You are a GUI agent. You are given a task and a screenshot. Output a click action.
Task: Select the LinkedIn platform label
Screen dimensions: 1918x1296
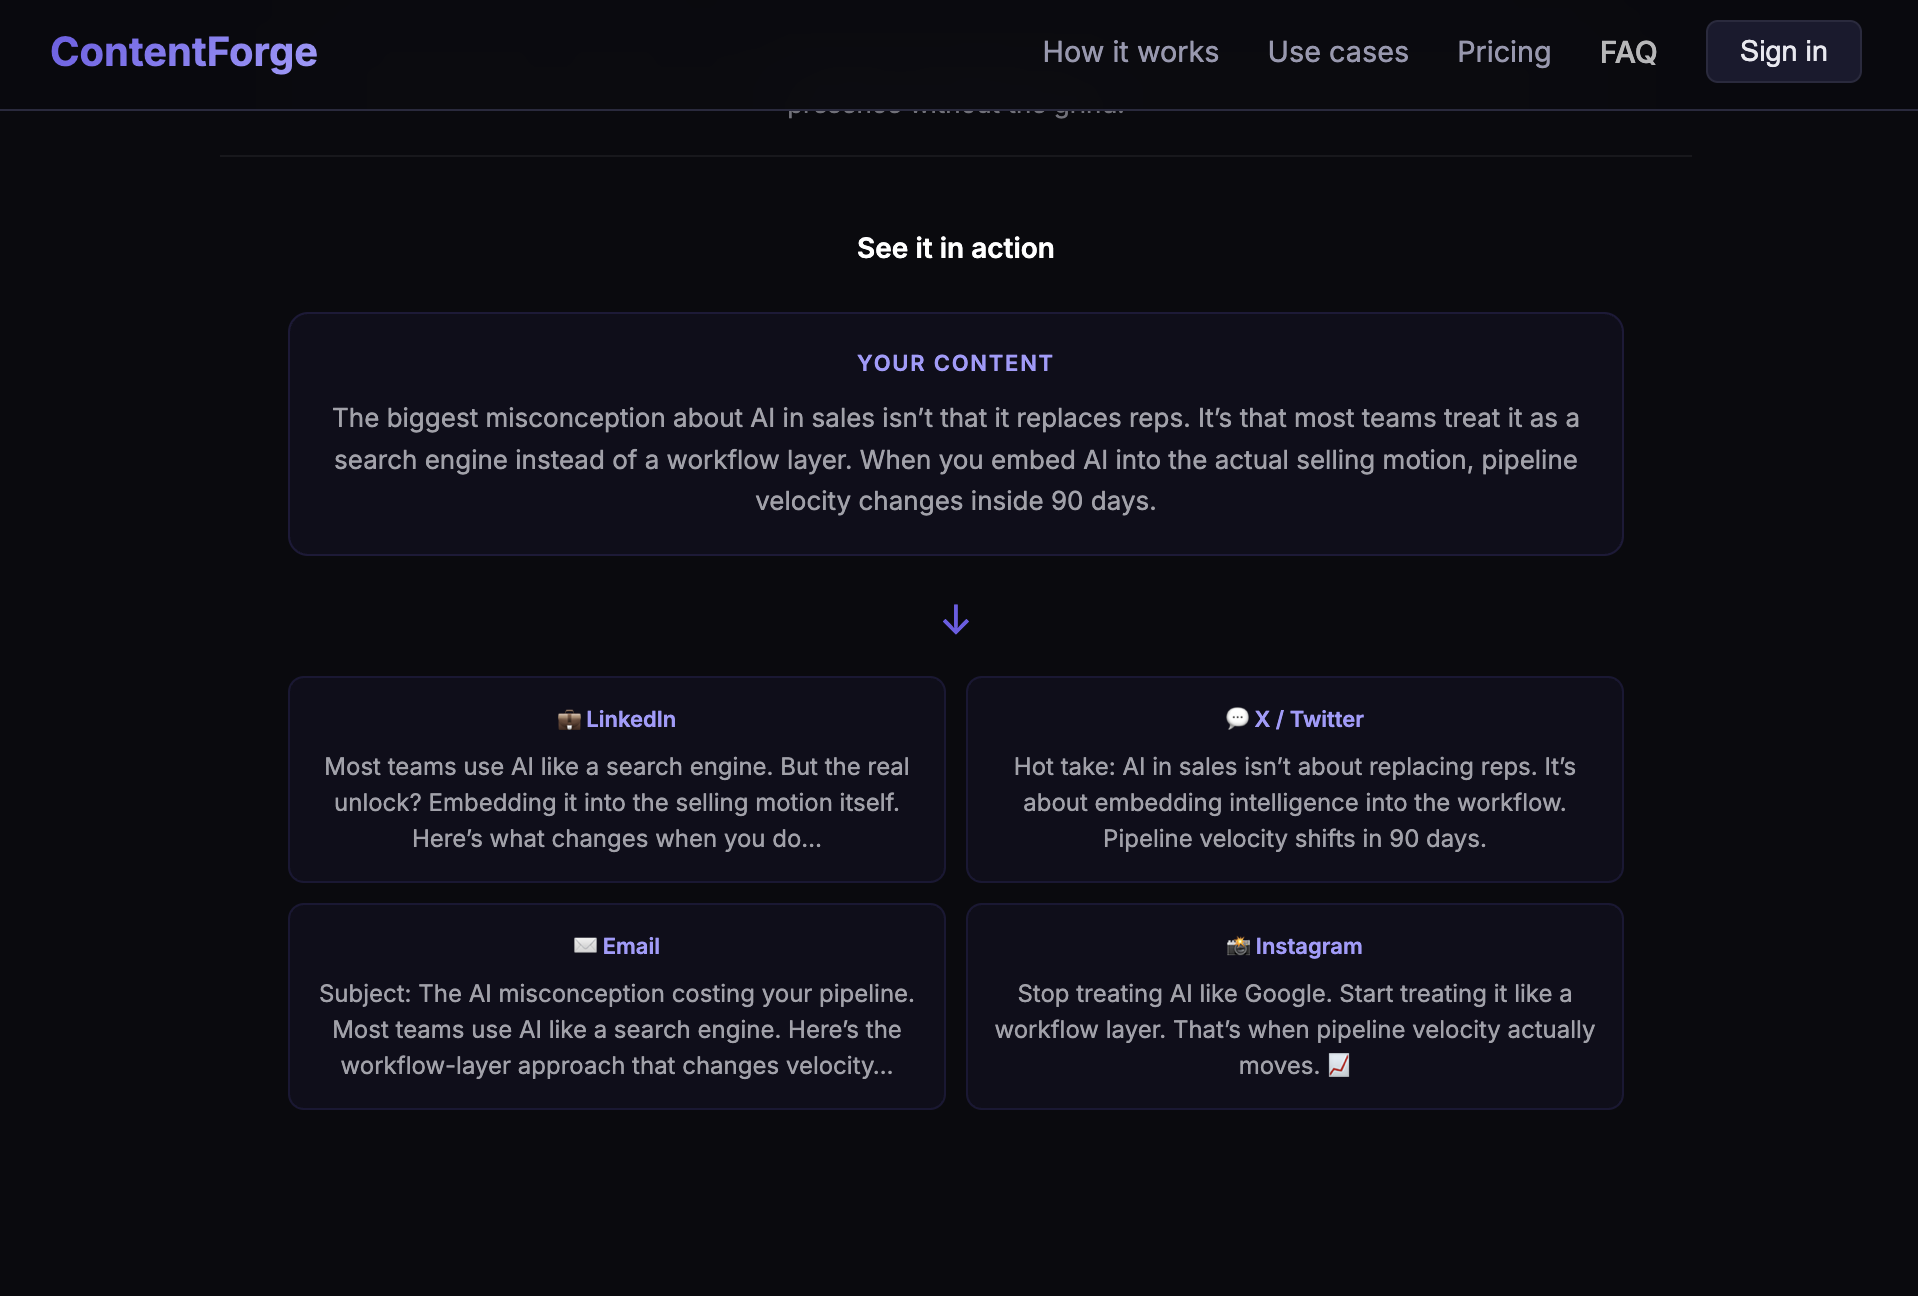pyautogui.click(x=631, y=718)
